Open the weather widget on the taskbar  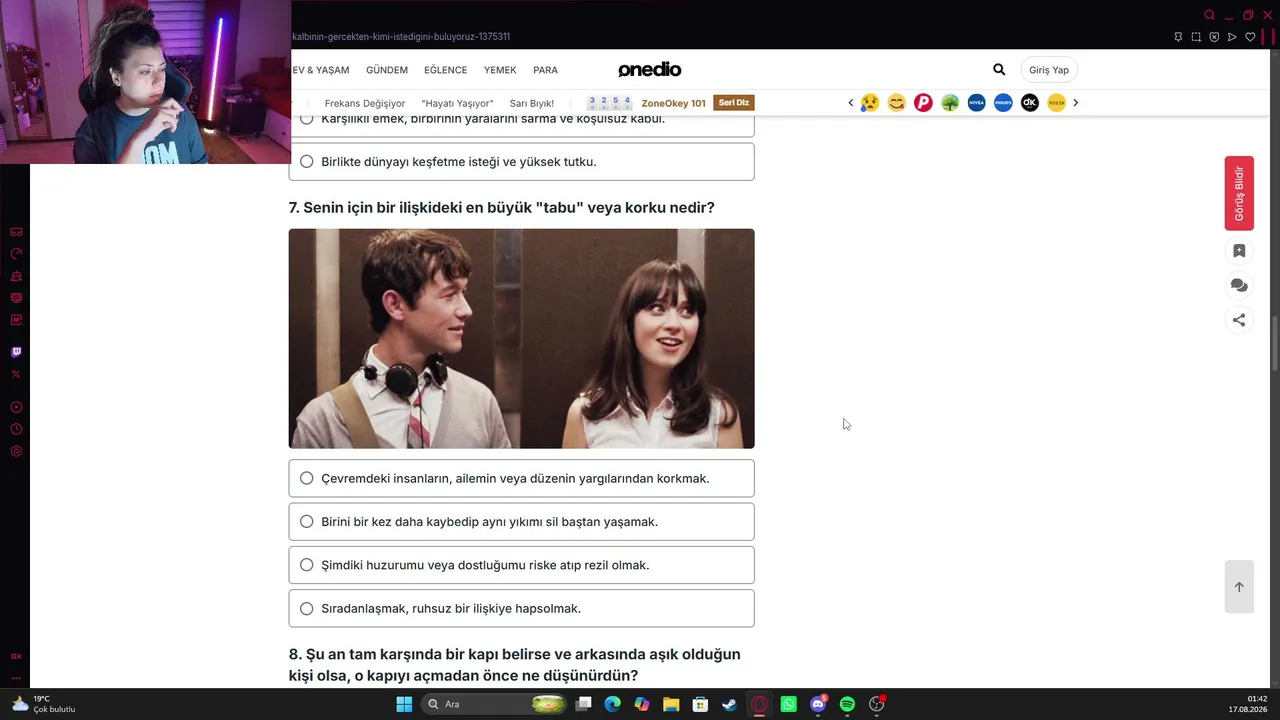tap(44, 704)
